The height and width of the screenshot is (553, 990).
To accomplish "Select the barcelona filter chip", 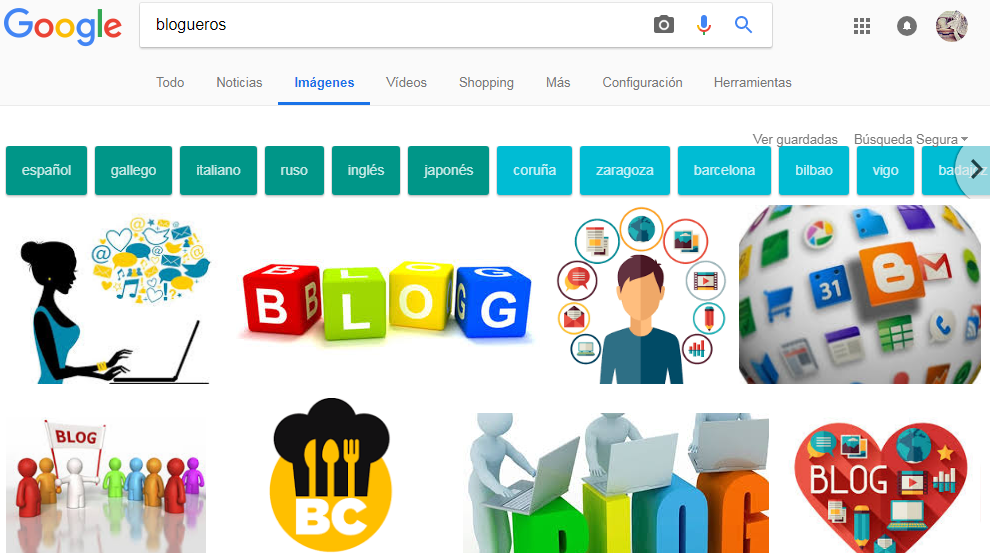I will [724, 170].
